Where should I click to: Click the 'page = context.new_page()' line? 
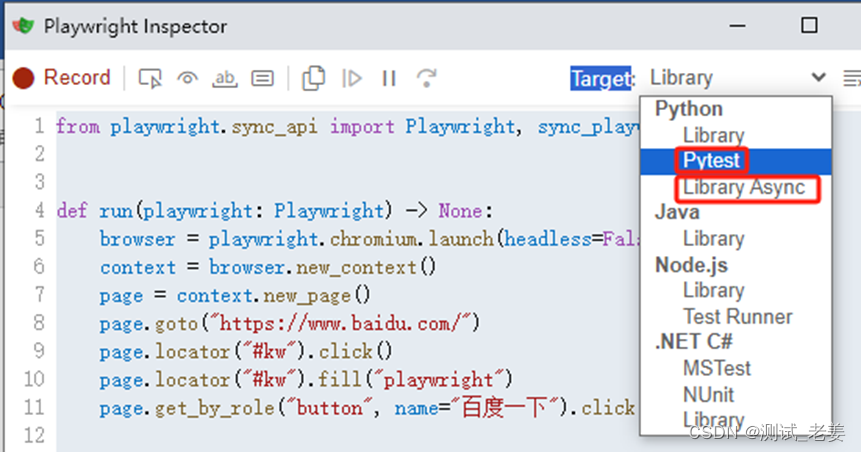tap(234, 295)
